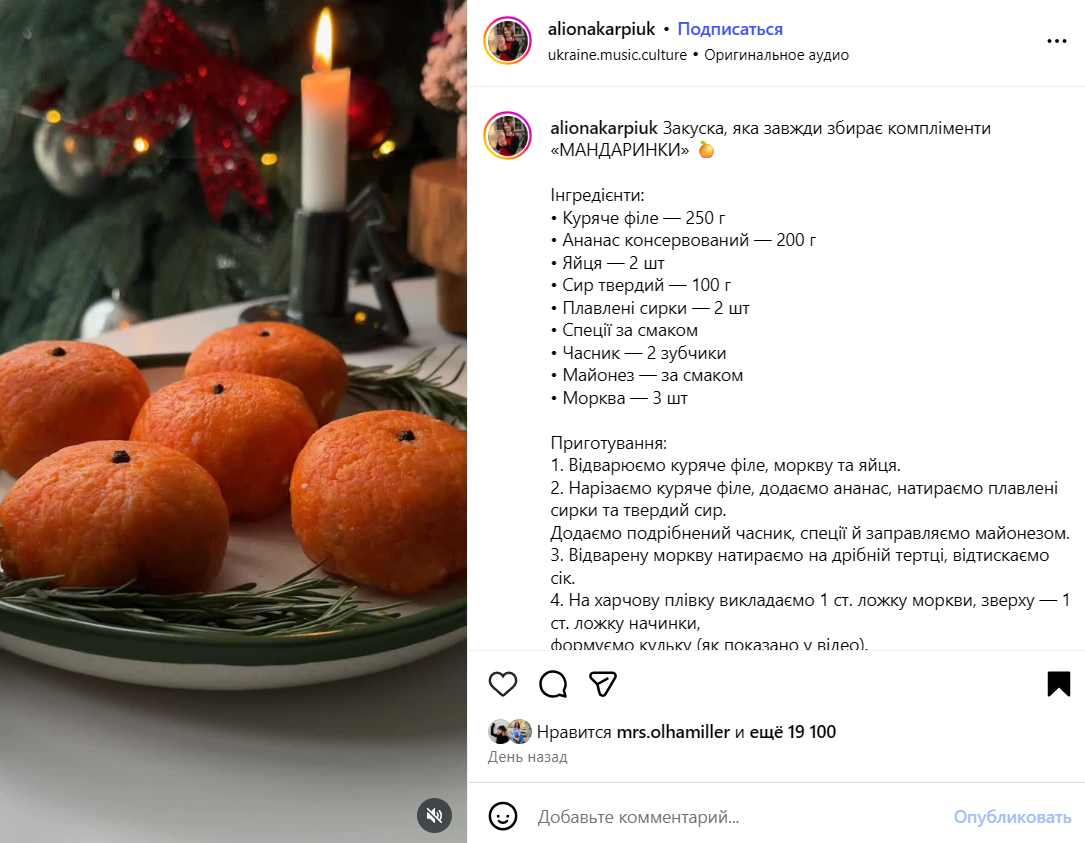Viewport: 1085px width, 843px height.
Task: Click the muted speaker icon on the video
Action: pos(434,816)
